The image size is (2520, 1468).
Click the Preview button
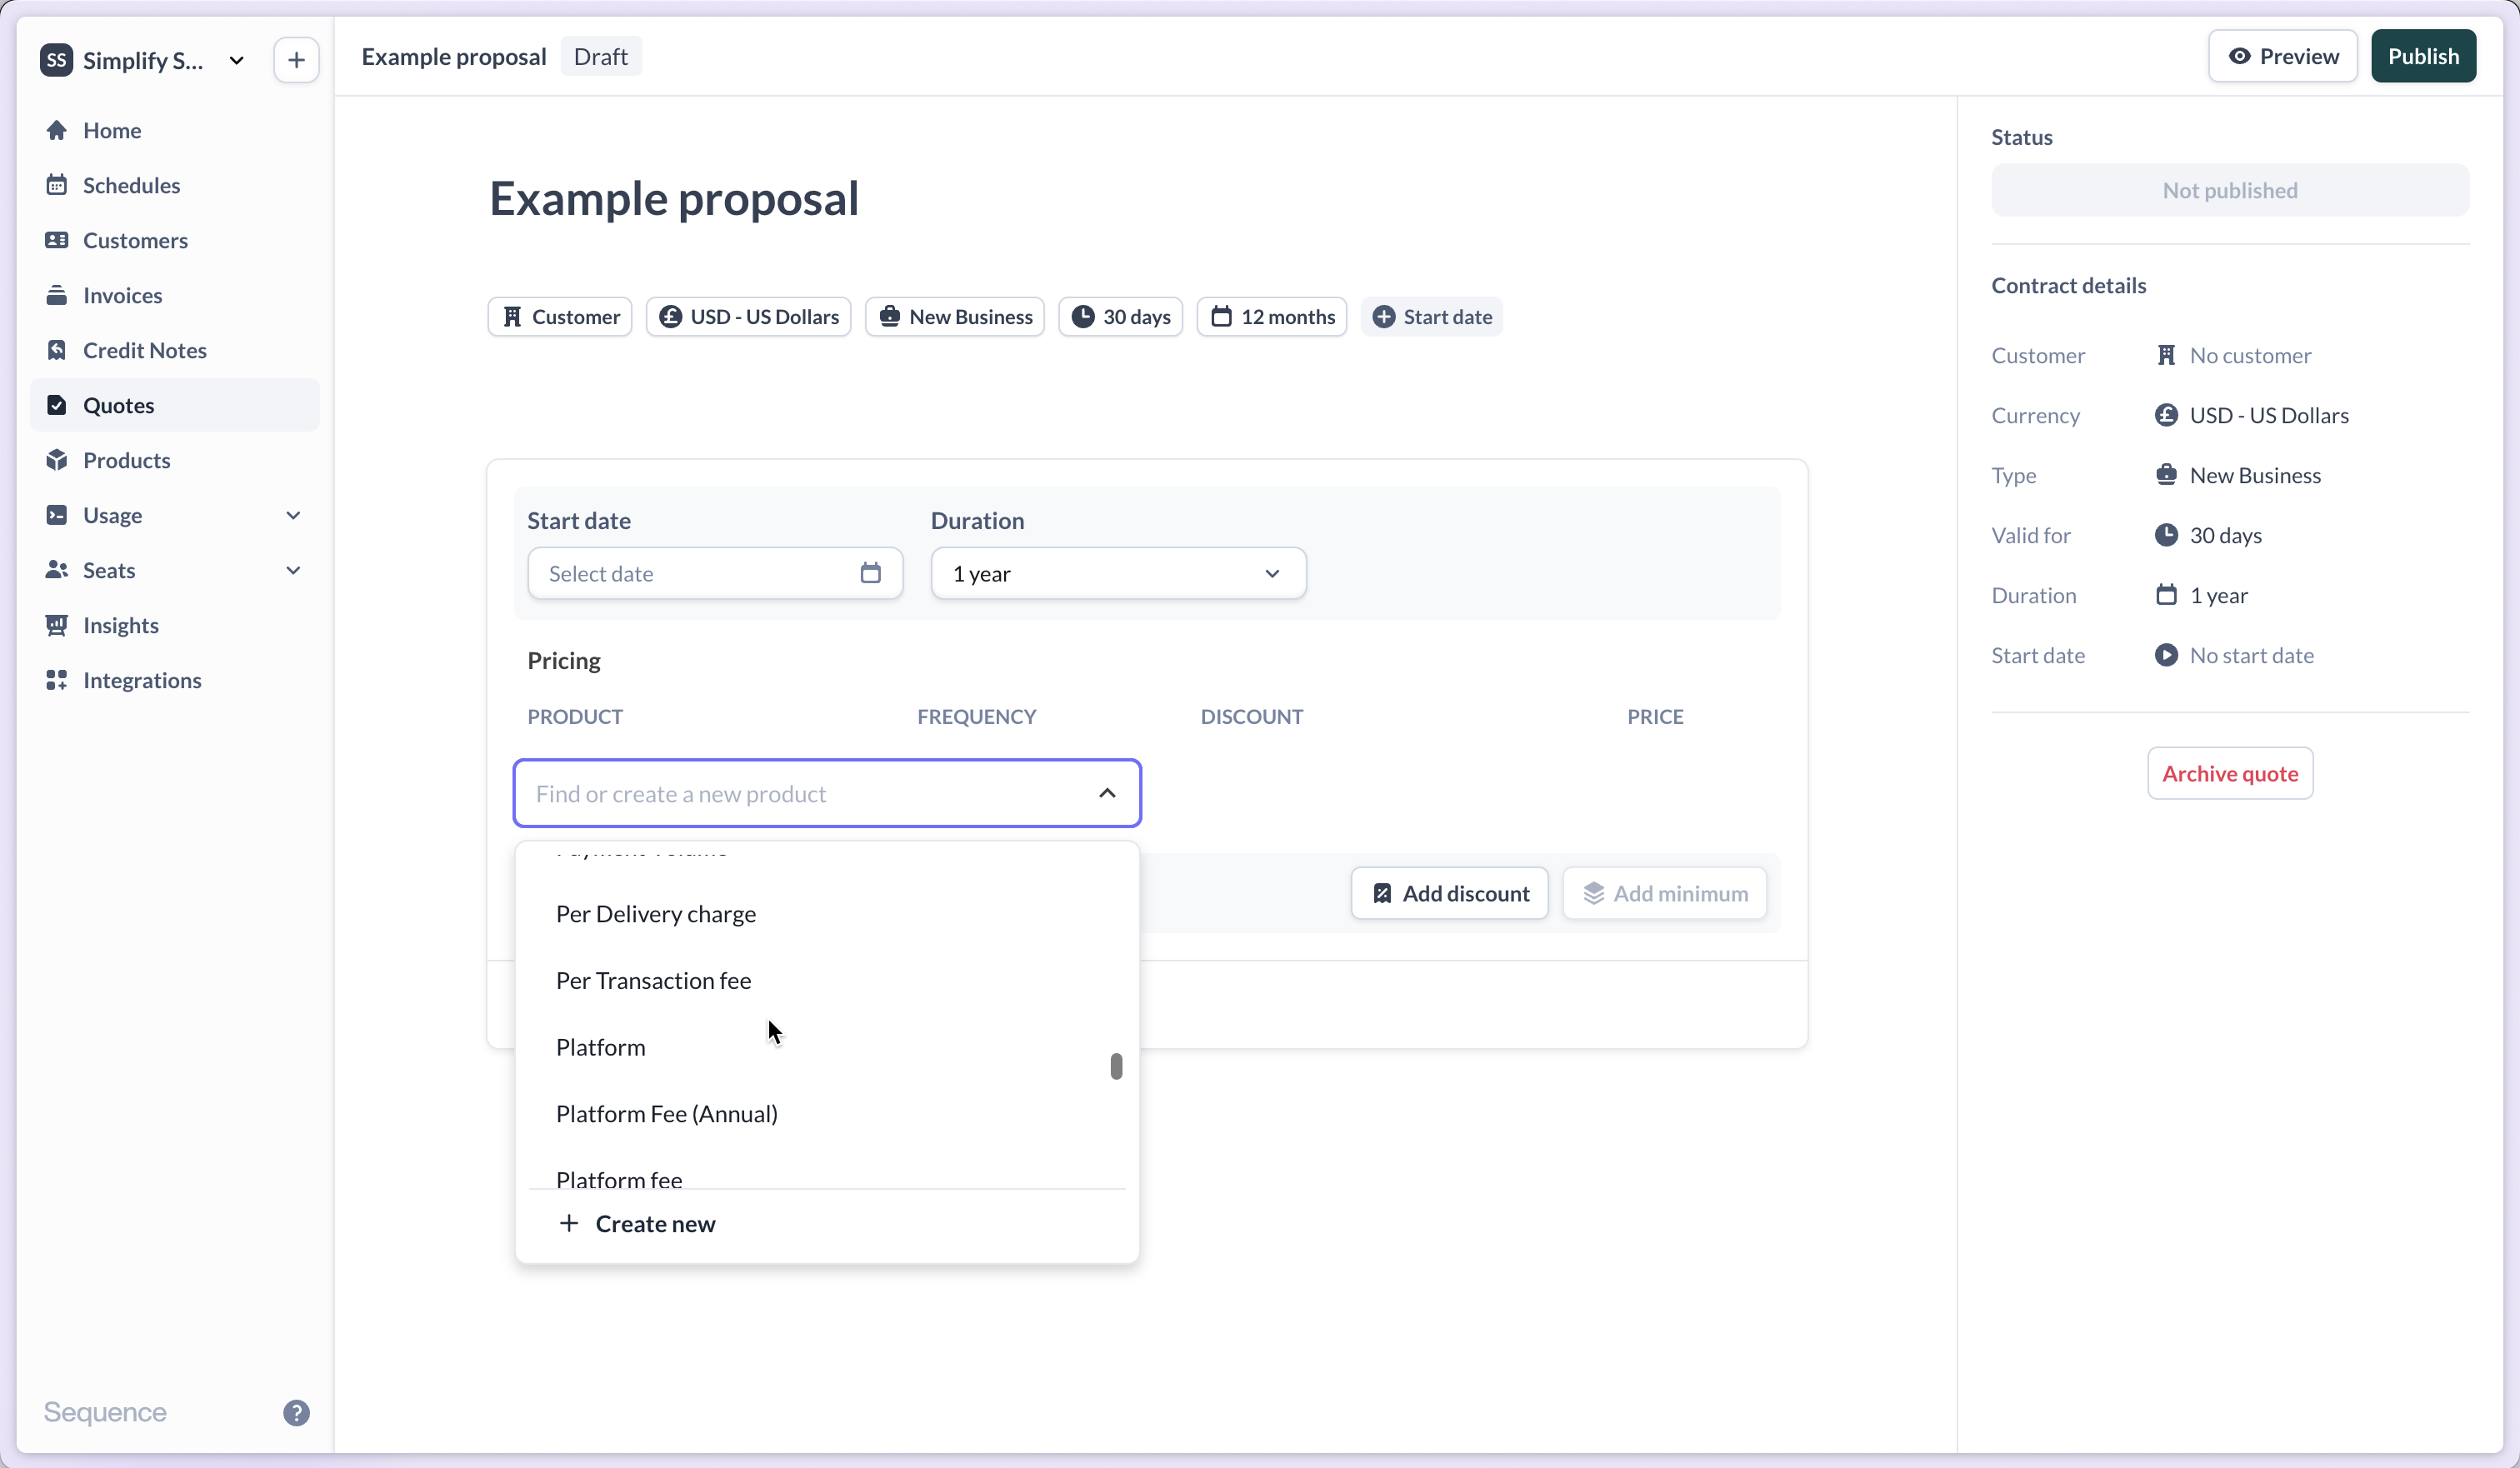point(2283,56)
